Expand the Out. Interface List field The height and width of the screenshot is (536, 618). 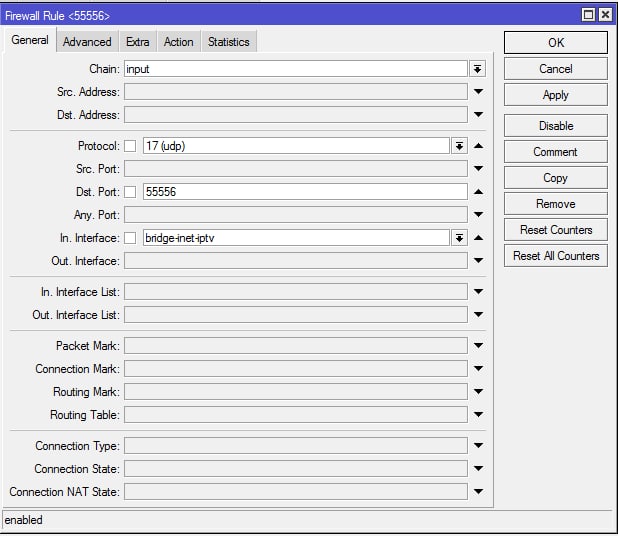(478, 315)
